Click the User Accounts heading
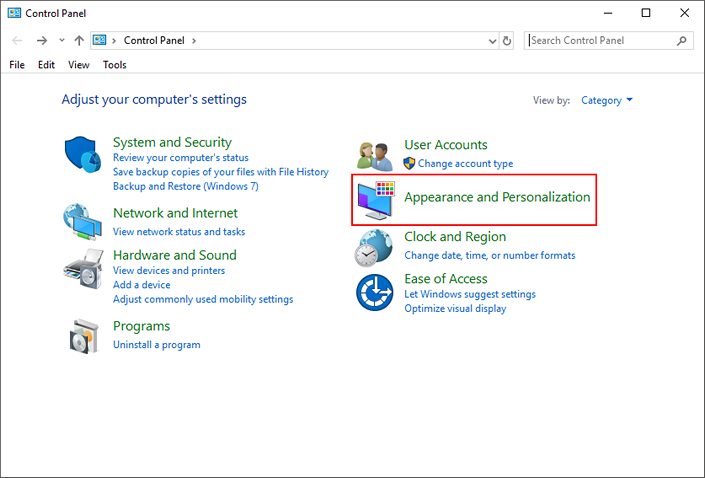The height and width of the screenshot is (478, 705). click(x=446, y=145)
